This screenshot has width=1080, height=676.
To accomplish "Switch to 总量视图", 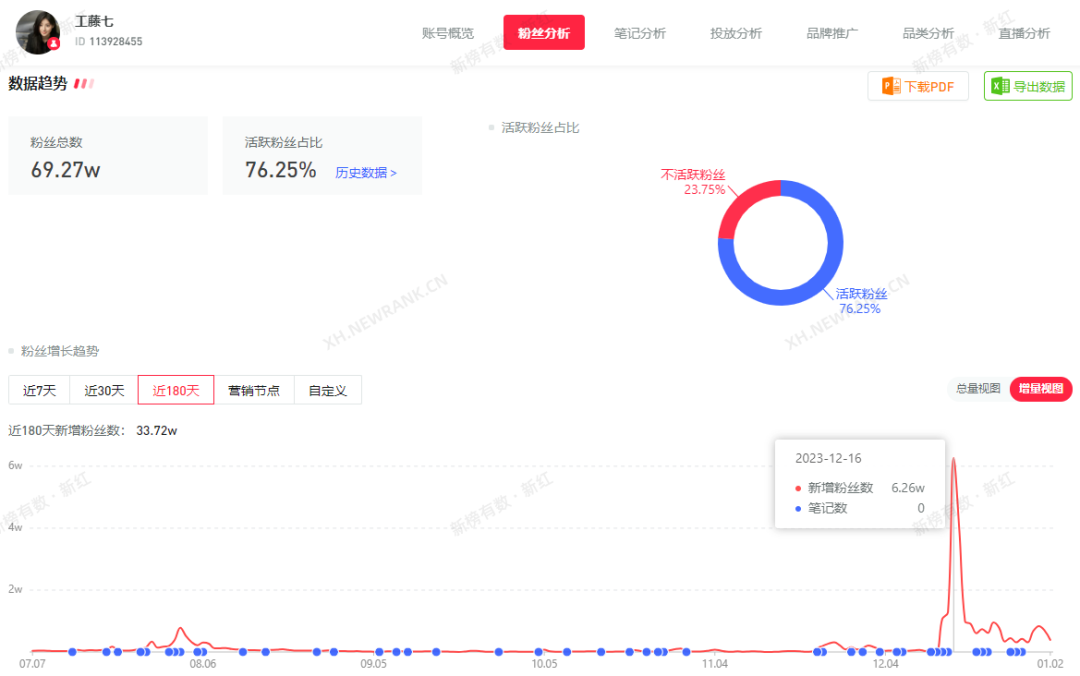I will tap(978, 389).
